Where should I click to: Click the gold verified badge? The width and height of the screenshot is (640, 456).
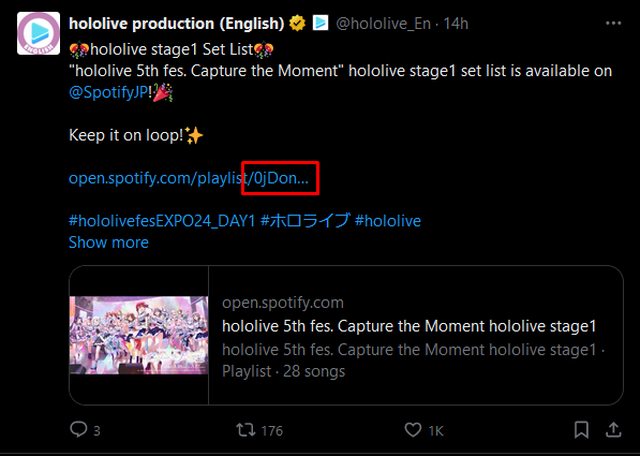(x=298, y=22)
